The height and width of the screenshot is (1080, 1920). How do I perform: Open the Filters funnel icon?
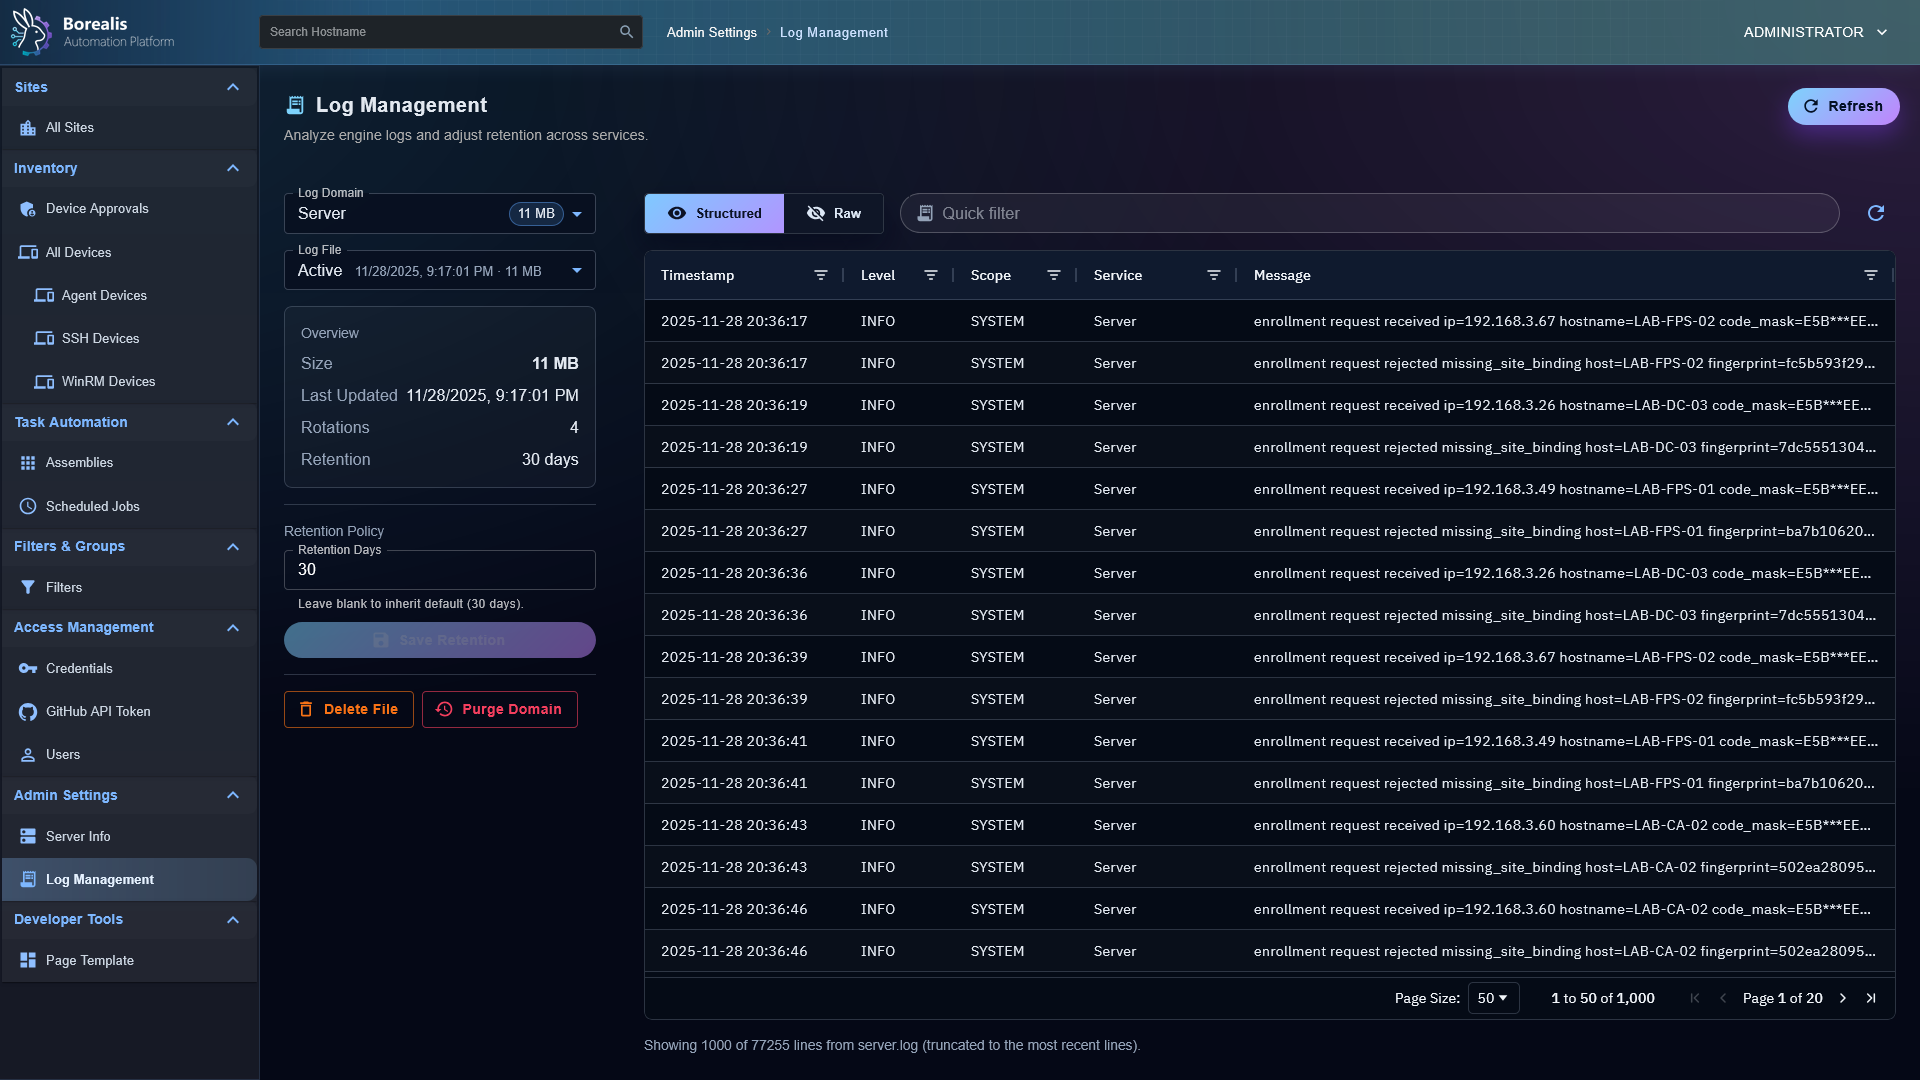pos(27,587)
